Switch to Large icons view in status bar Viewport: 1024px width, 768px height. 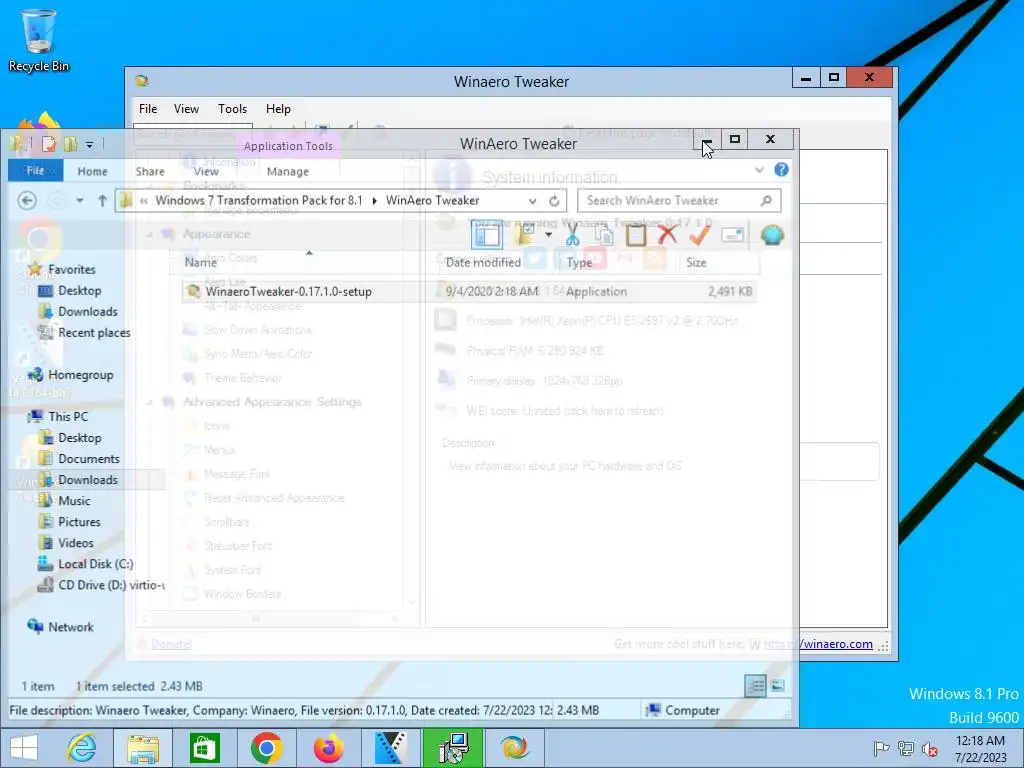(x=777, y=686)
